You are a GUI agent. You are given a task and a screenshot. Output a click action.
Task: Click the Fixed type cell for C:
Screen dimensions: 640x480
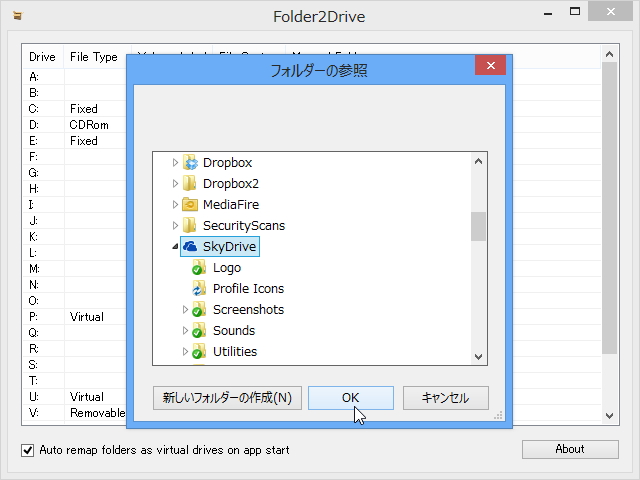point(84,109)
